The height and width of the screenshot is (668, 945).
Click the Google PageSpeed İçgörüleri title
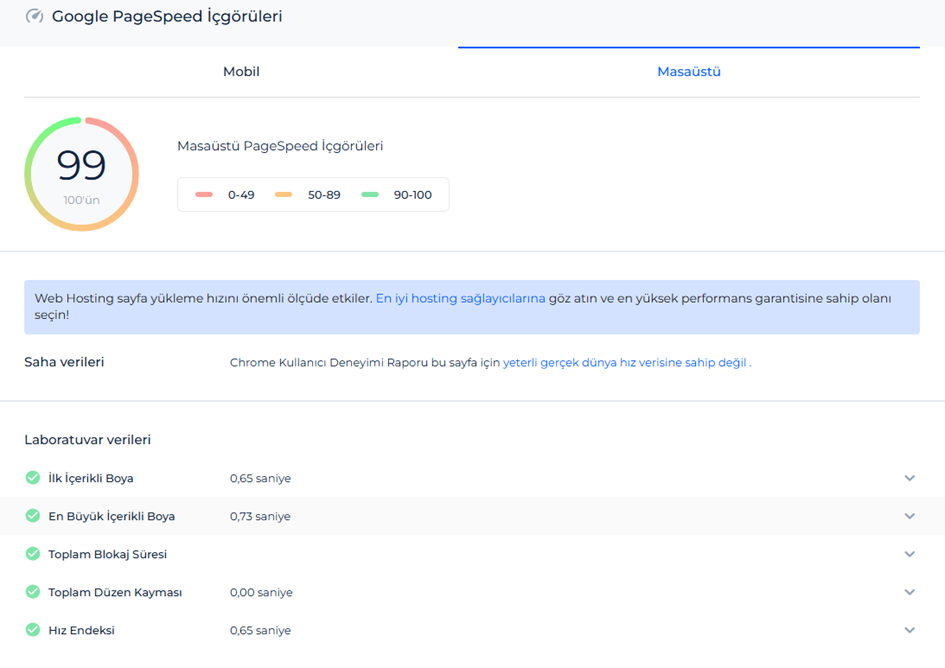click(x=167, y=16)
